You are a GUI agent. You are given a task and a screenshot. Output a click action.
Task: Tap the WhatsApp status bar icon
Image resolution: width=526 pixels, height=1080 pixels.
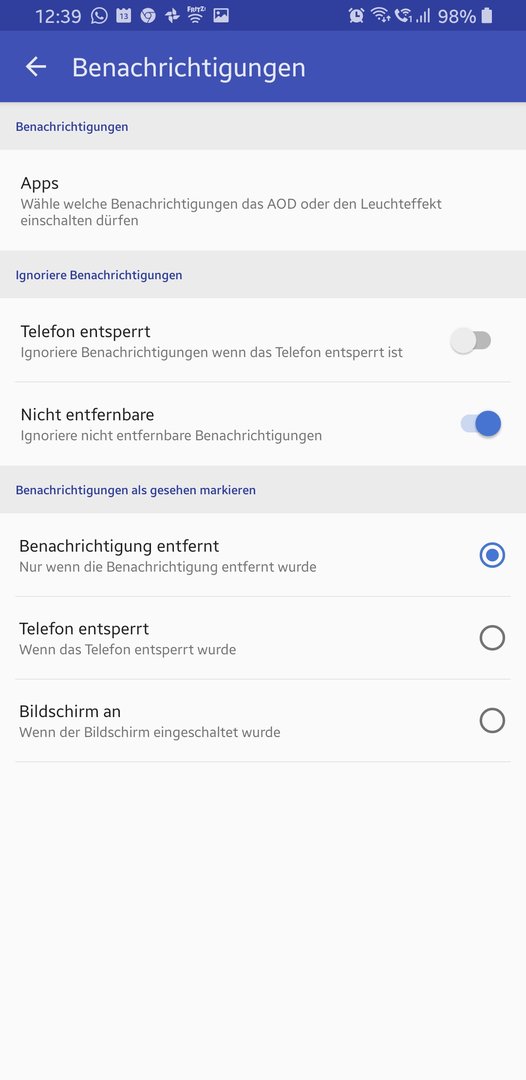coord(100,15)
